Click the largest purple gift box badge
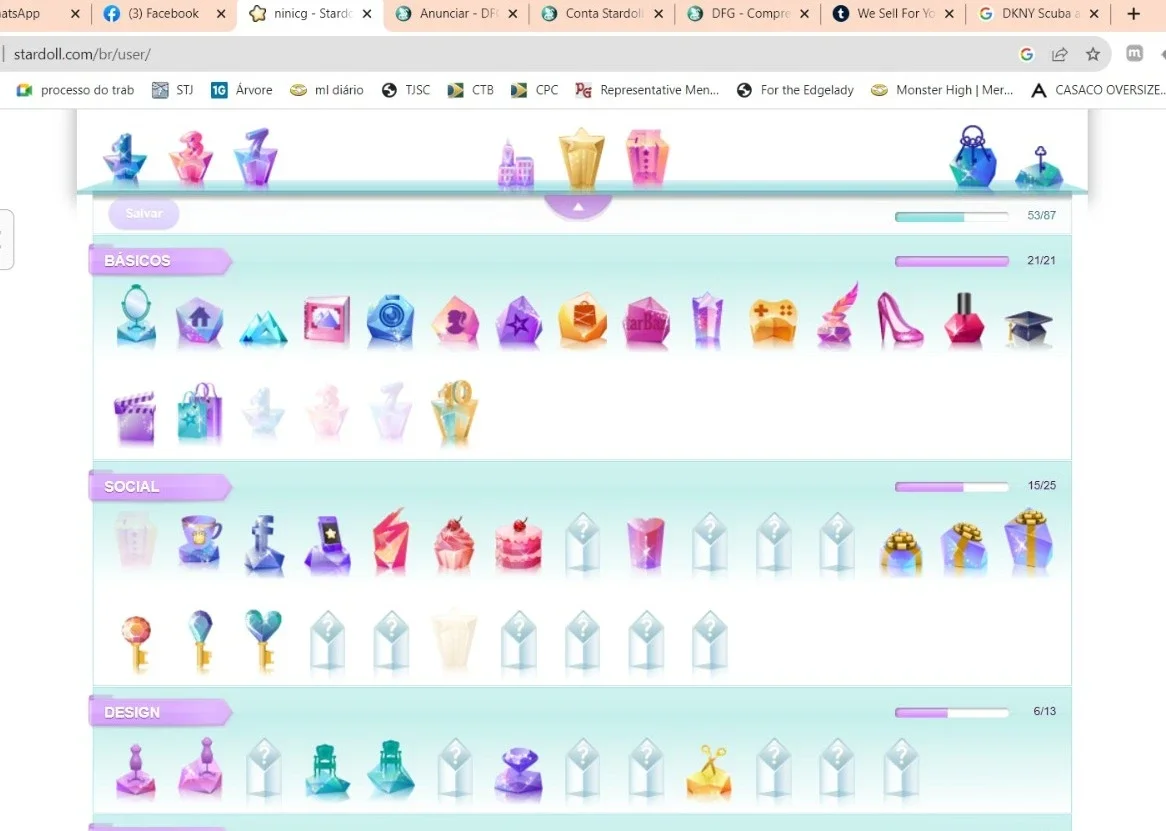The height and width of the screenshot is (831, 1166). coord(1029,541)
